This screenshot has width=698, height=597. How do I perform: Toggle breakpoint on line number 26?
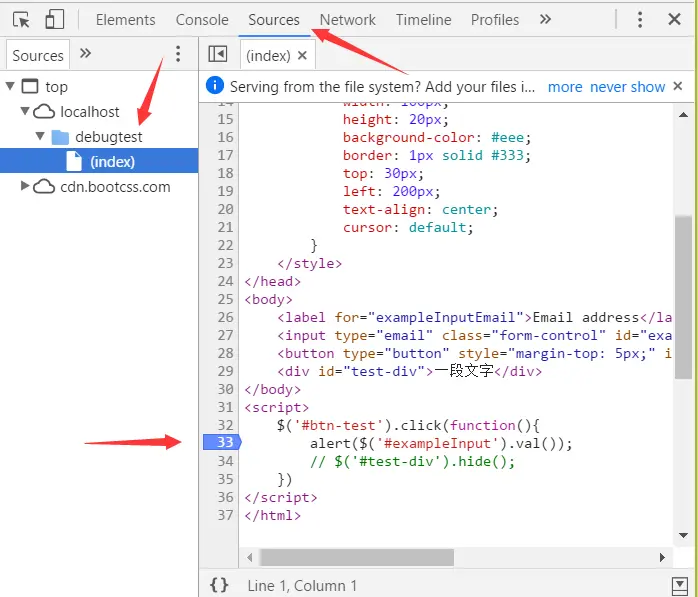click(x=225, y=317)
